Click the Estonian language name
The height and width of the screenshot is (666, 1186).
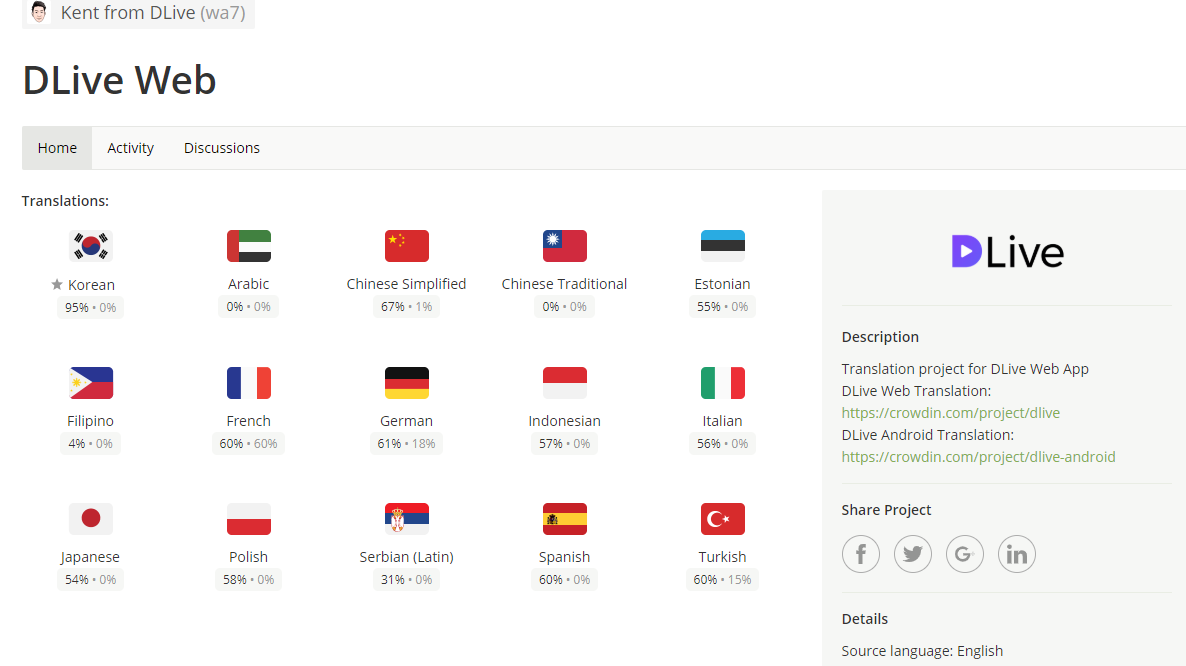click(x=722, y=284)
